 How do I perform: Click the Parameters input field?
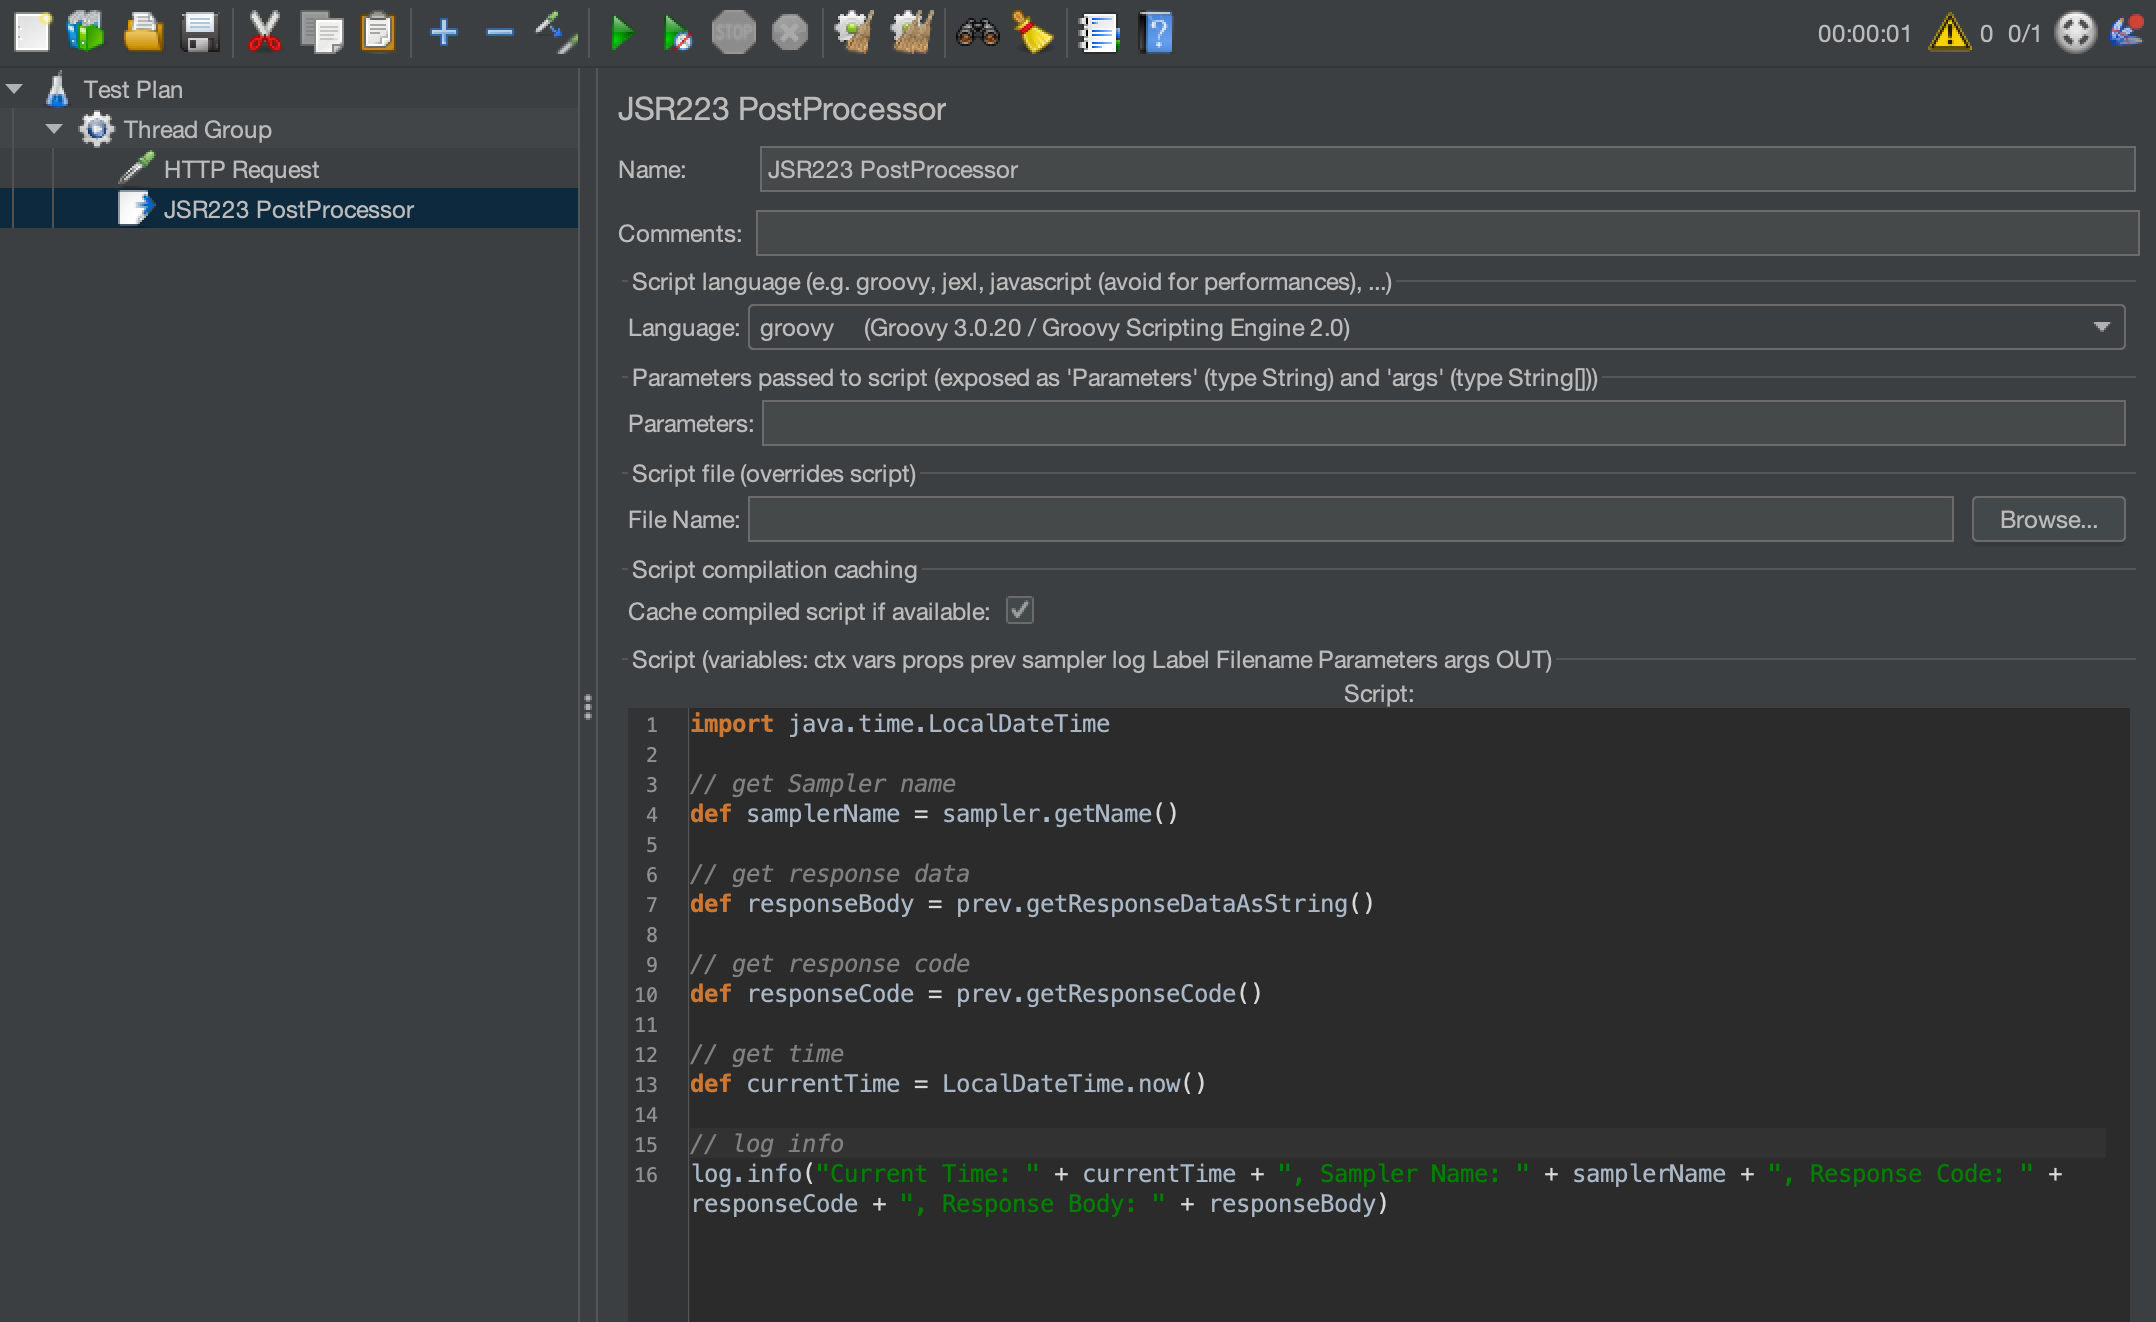coord(1442,423)
